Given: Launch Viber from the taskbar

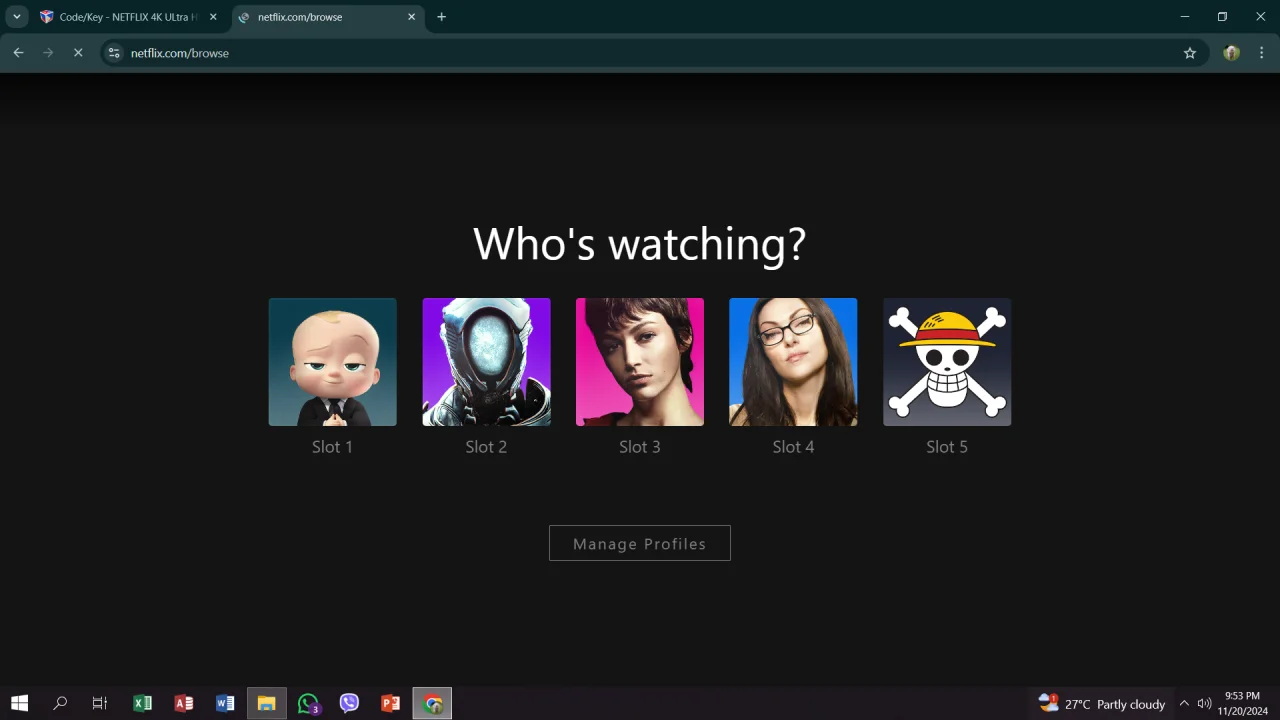Looking at the screenshot, I should pos(349,704).
